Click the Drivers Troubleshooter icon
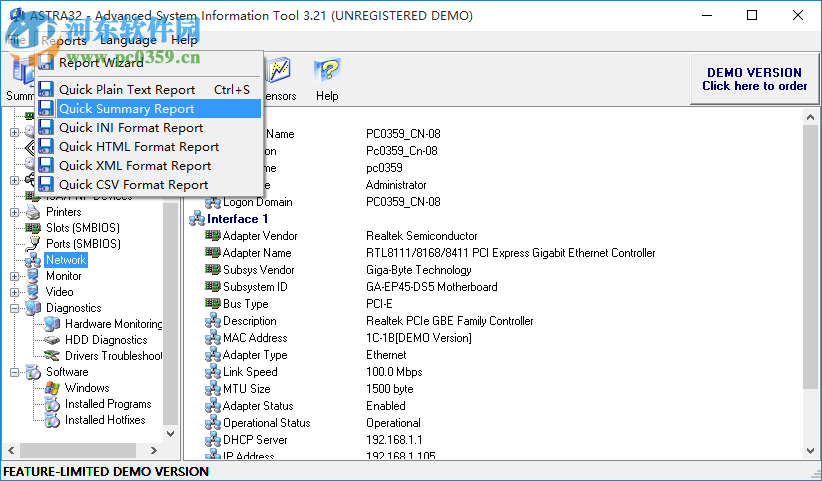The height and width of the screenshot is (481, 822). [52, 356]
